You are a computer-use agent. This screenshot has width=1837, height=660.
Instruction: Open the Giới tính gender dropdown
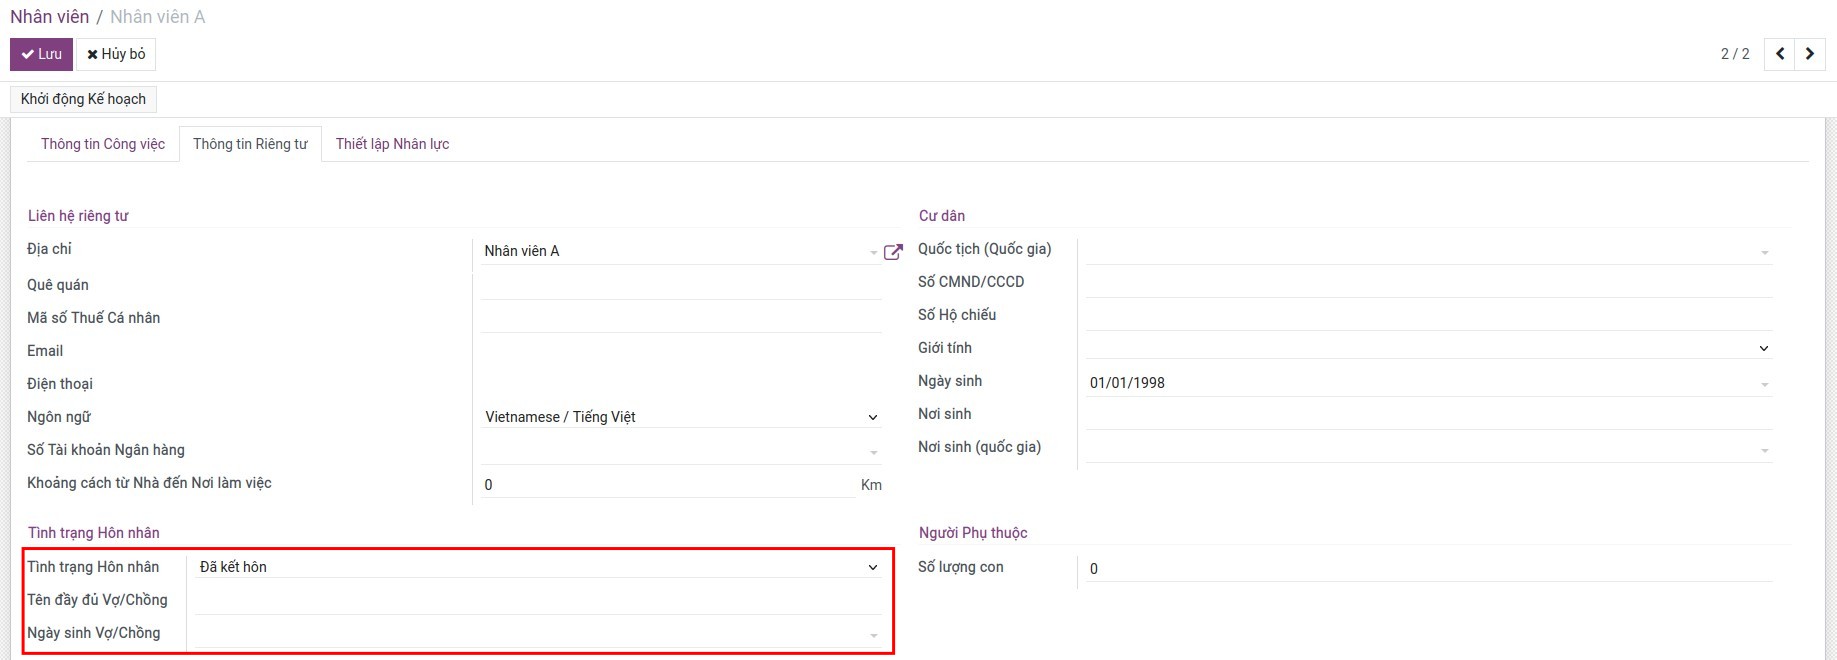[1428, 348]
